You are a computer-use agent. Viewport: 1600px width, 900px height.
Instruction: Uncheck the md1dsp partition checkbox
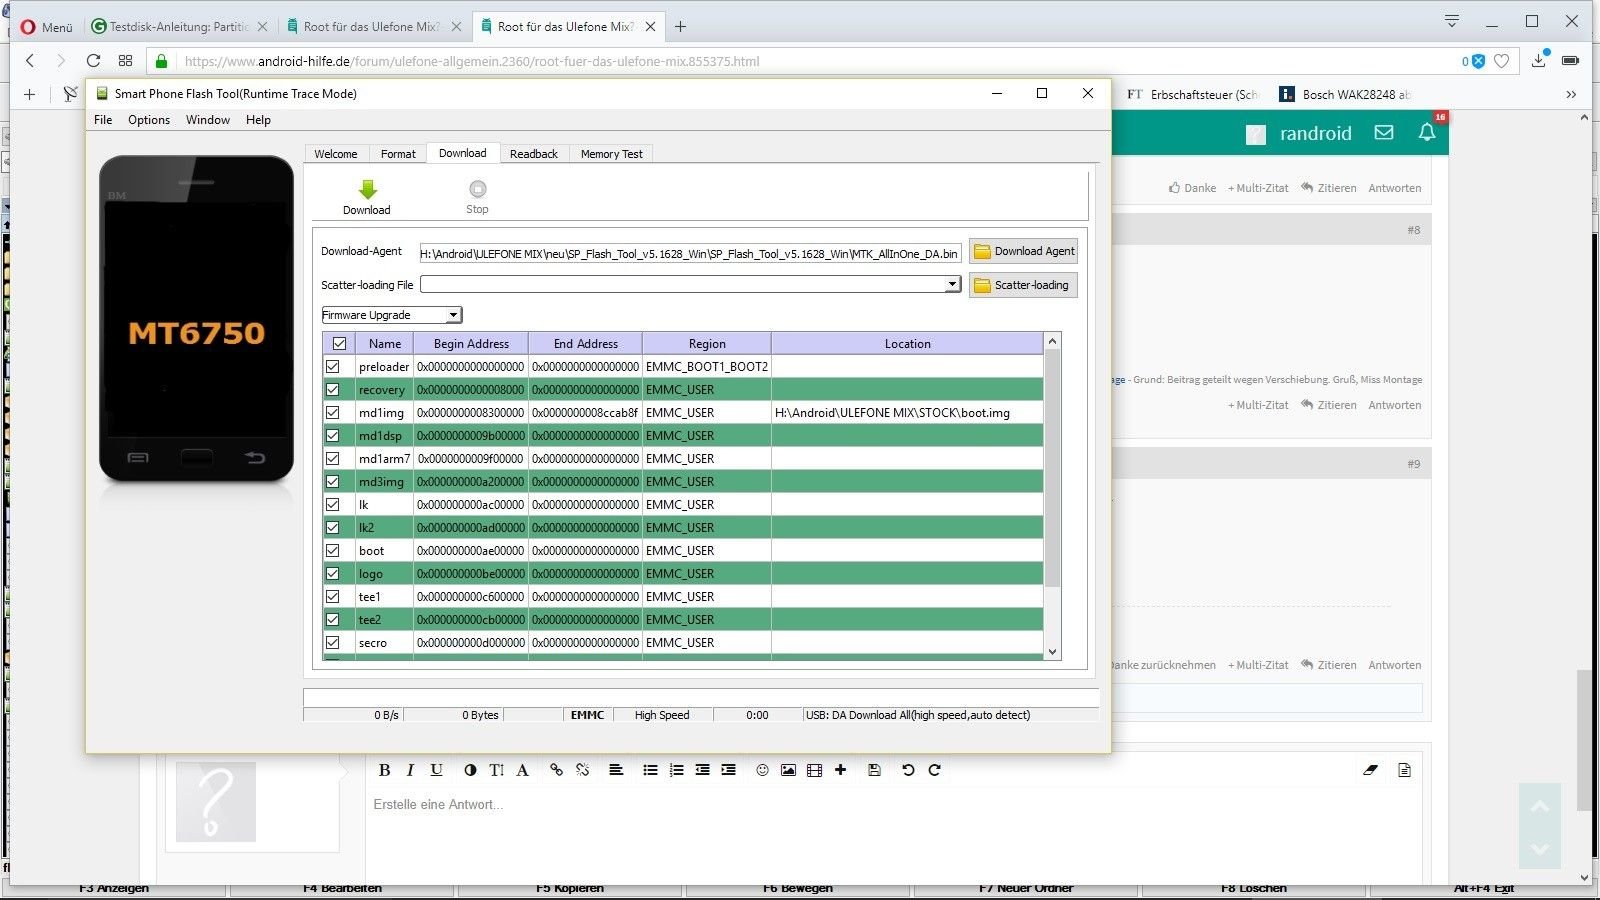click(333, 435)
